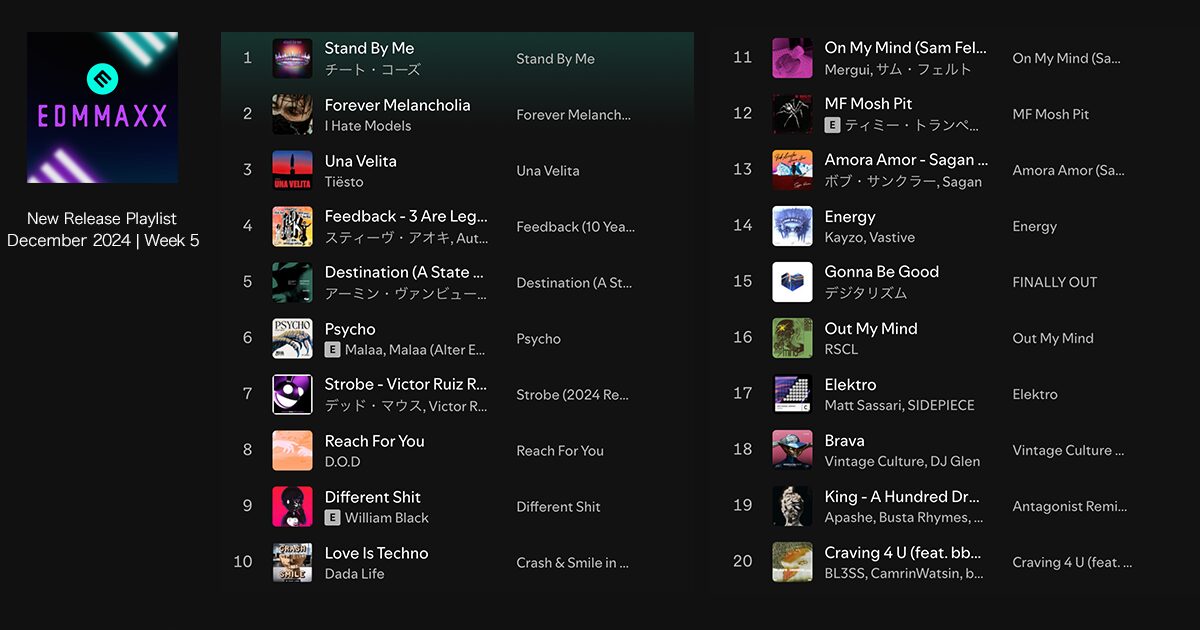Select the track title Stand By Me
1200x630 pixels.
pyautogui.click(x=369, y=48)
